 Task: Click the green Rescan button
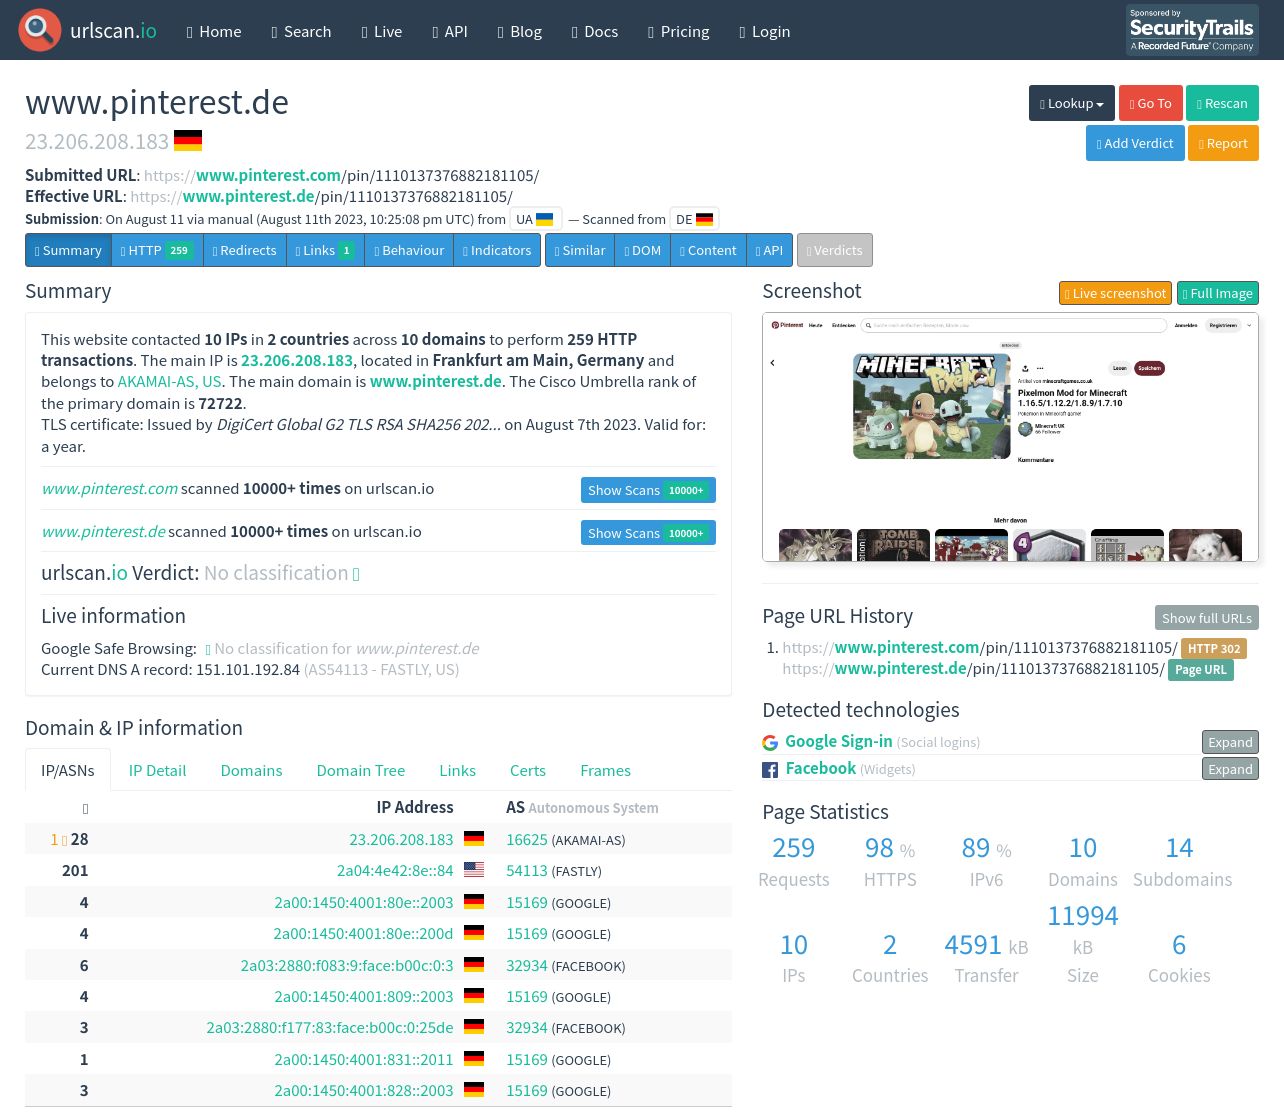pyautogui.click(x=1222, y=103)
